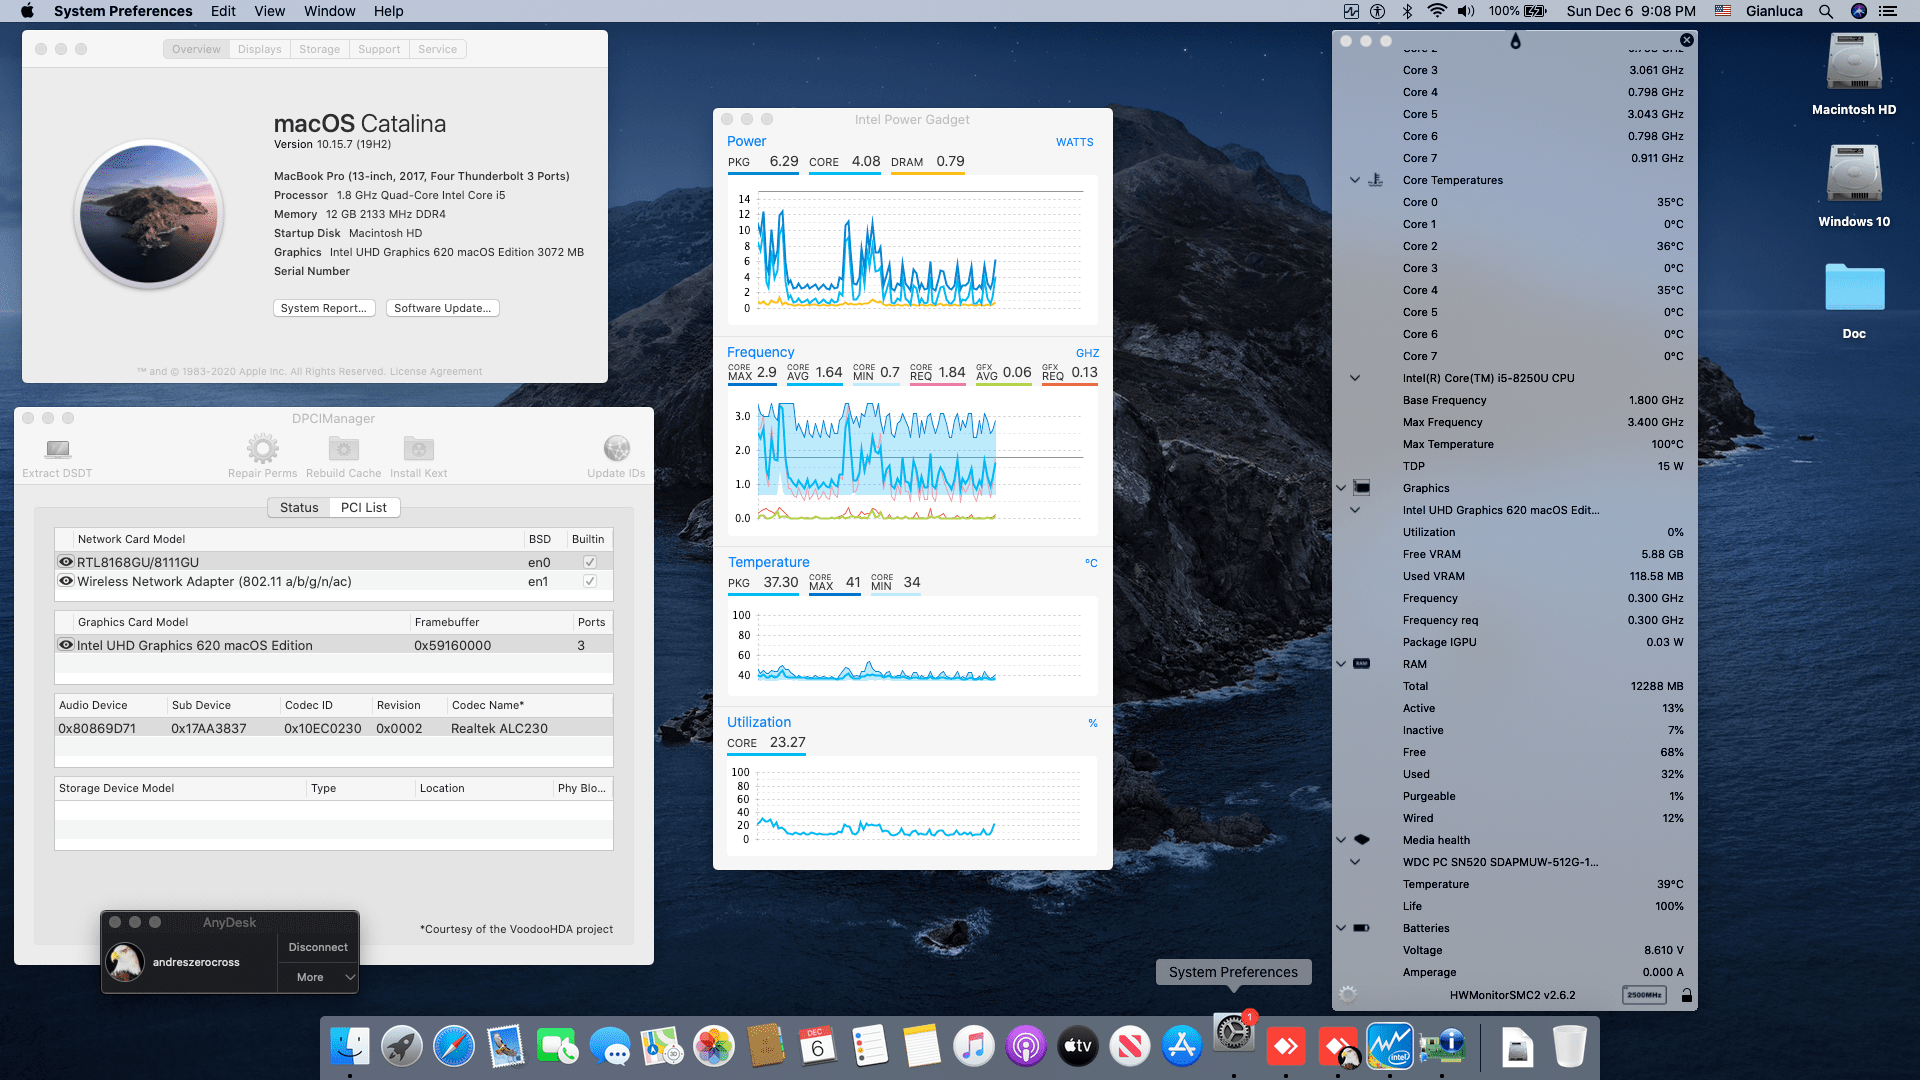
Task: Open News app in Dock
Action: tap(1130, 1047)
